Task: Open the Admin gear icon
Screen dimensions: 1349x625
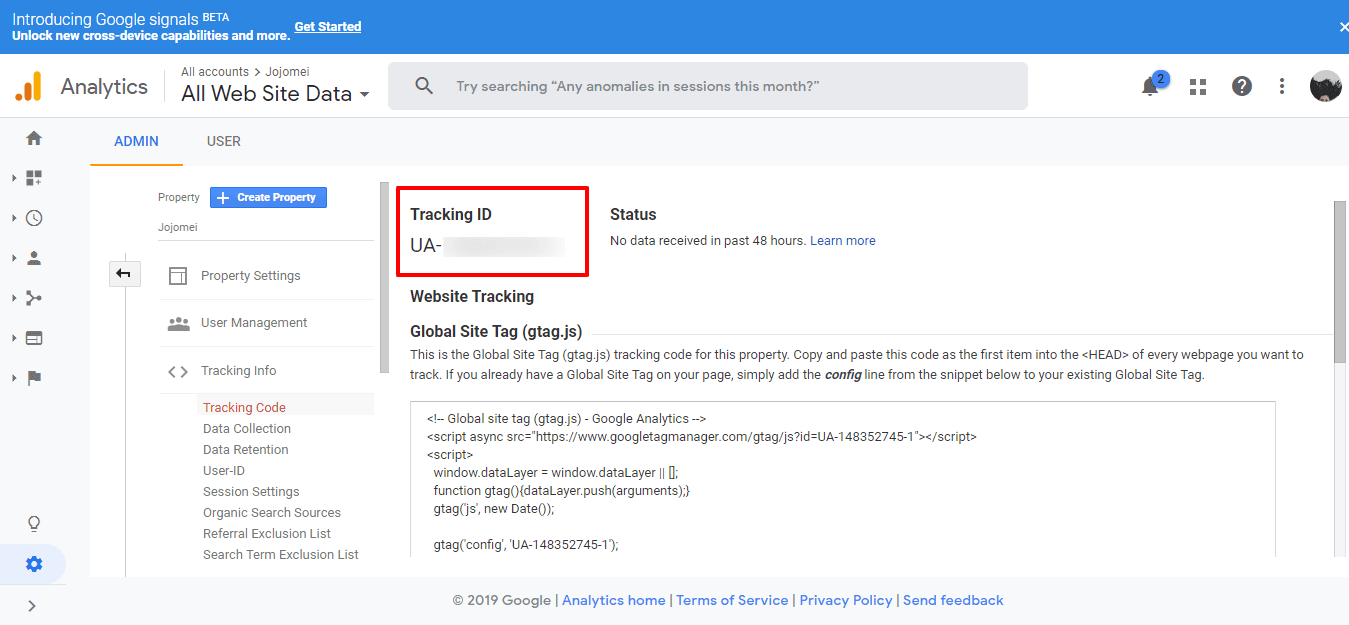Action: coord(34,564)
